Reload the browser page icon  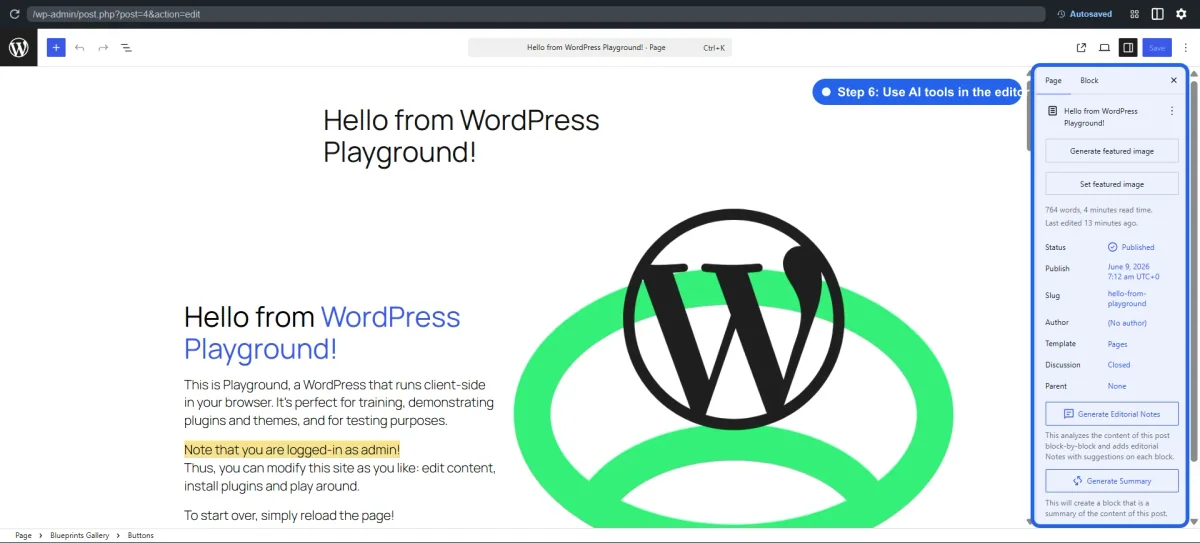tap(14, 14)
